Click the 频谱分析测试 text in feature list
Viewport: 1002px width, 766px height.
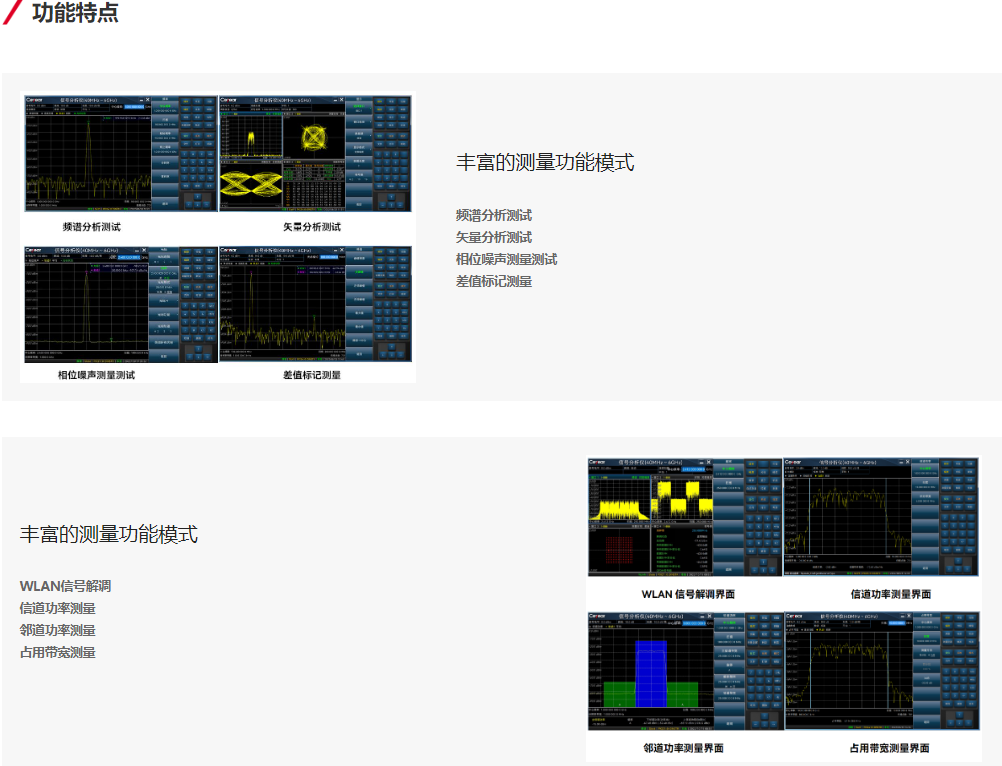[494, 215]
